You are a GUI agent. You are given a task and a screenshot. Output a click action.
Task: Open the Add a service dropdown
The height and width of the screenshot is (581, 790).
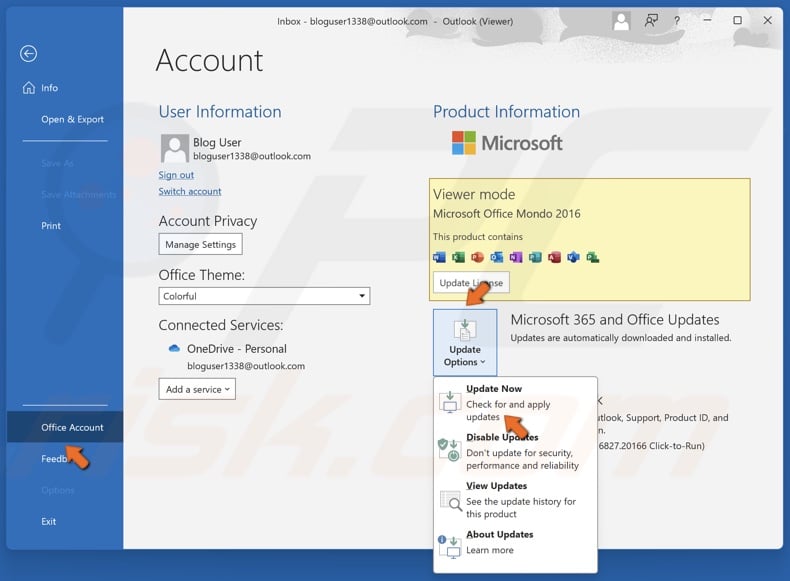coord(197,390)
